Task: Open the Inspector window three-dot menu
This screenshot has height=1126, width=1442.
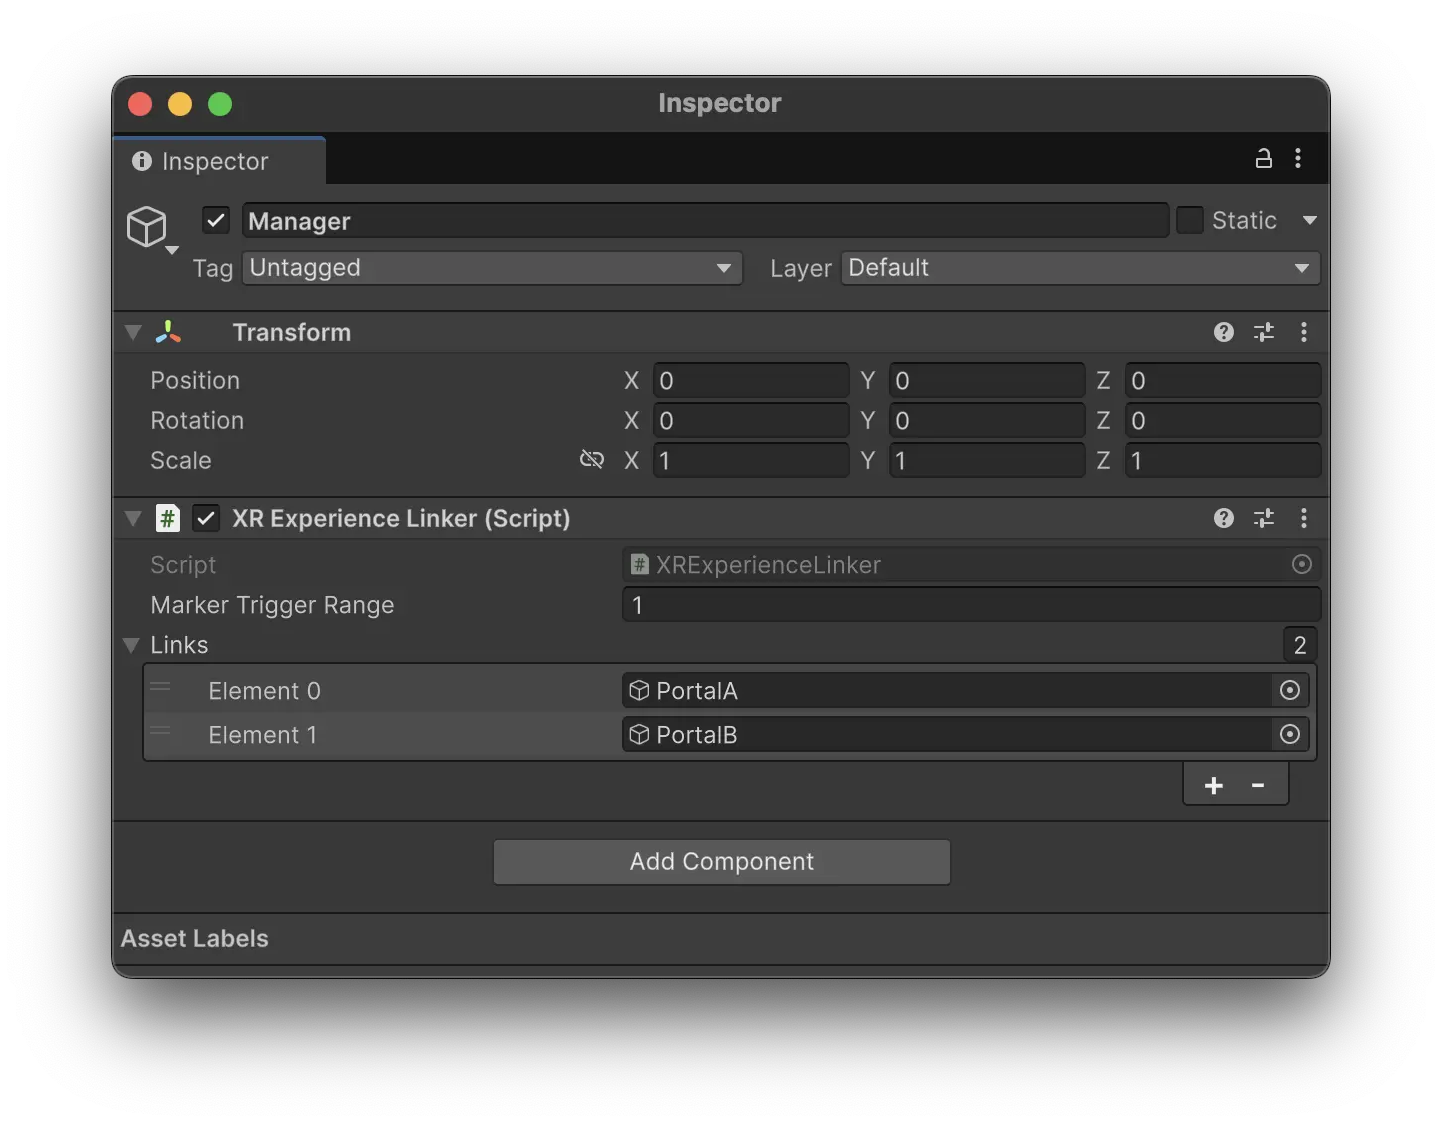Action: [x=1298, y=158]
